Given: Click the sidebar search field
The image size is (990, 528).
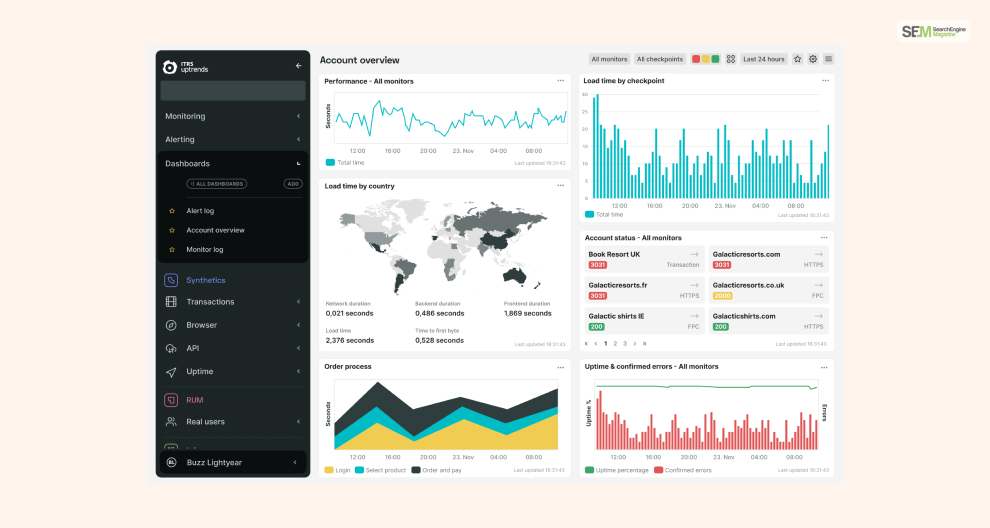Looking at the screenshot, I should [233, 90].
